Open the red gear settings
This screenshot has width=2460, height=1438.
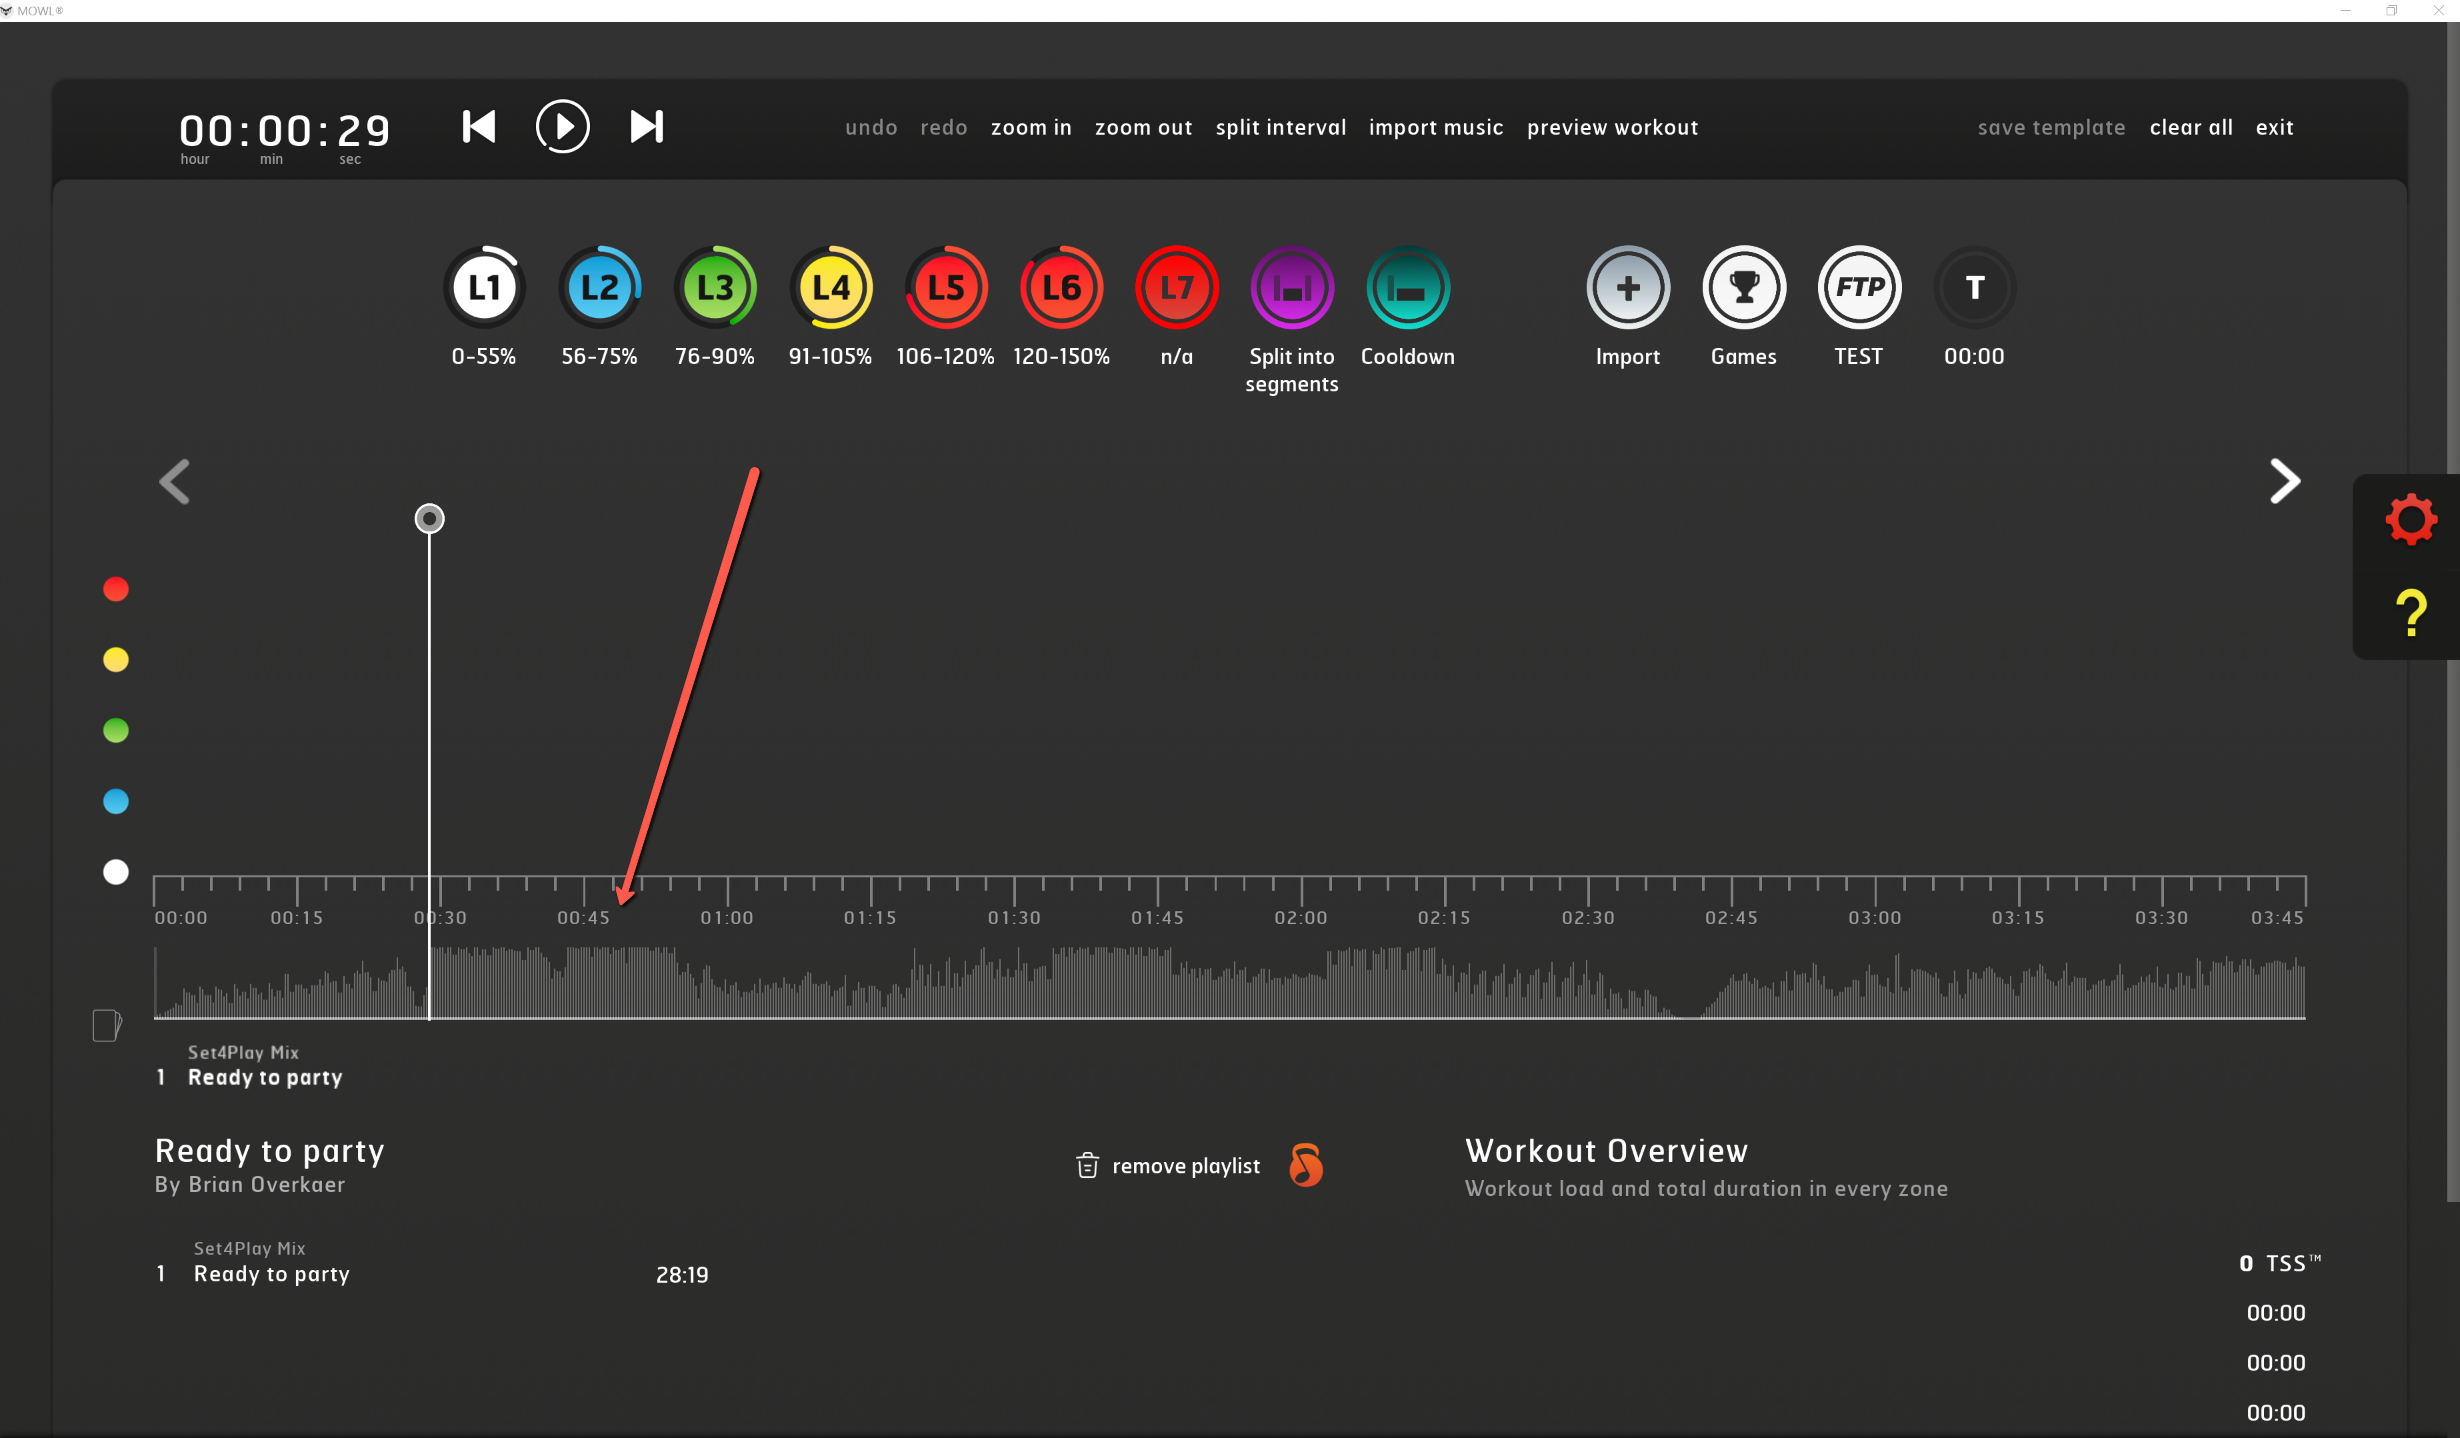pos(2411,519)
